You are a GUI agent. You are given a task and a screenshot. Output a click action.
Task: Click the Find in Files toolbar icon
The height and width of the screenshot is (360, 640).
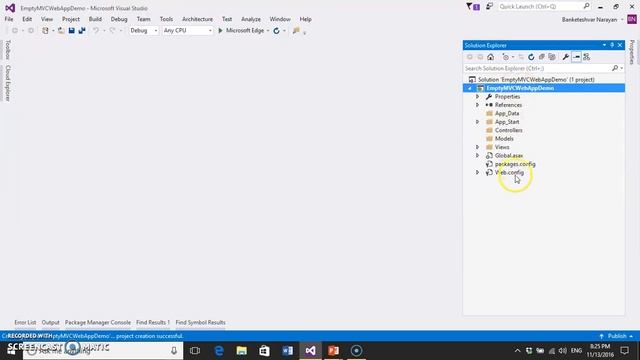pyautogui.click(x=296, y=31)
